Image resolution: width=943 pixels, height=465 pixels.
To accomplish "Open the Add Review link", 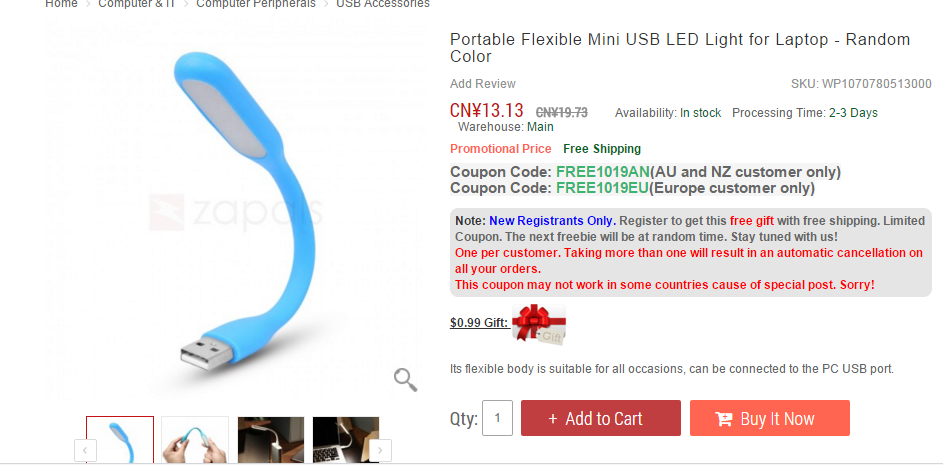I will (x=483, y=84).
